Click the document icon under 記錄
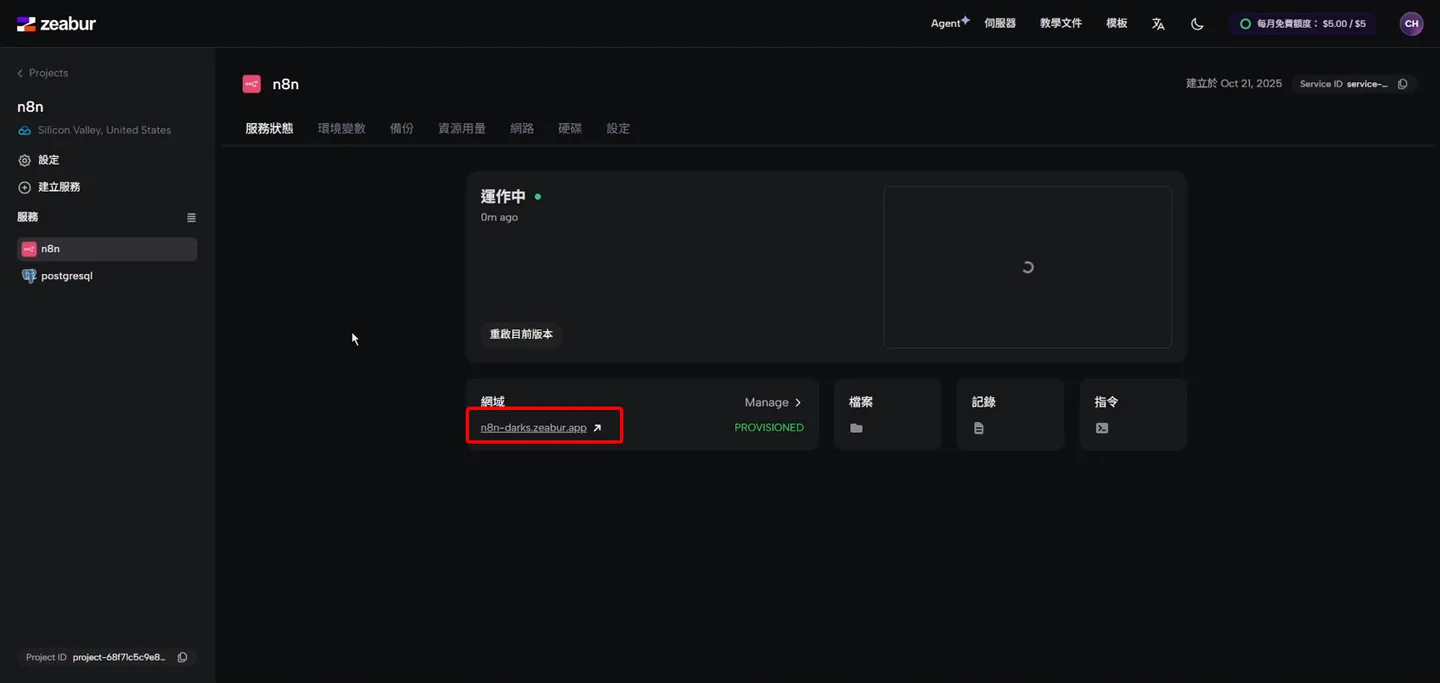 tap(979, 428)
